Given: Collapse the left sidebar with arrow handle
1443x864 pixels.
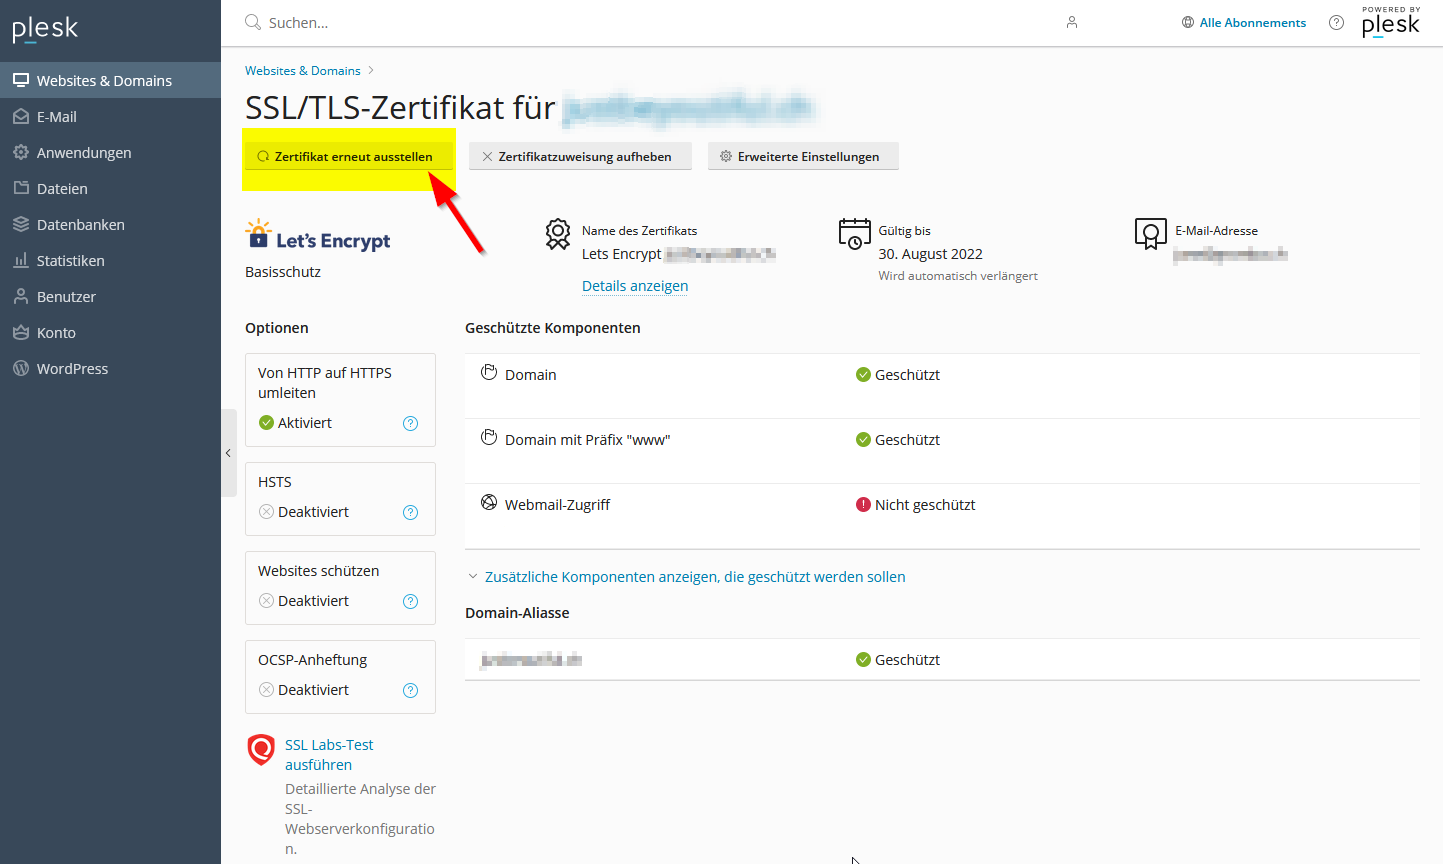Looking at the screenshot, I should 228,453.
